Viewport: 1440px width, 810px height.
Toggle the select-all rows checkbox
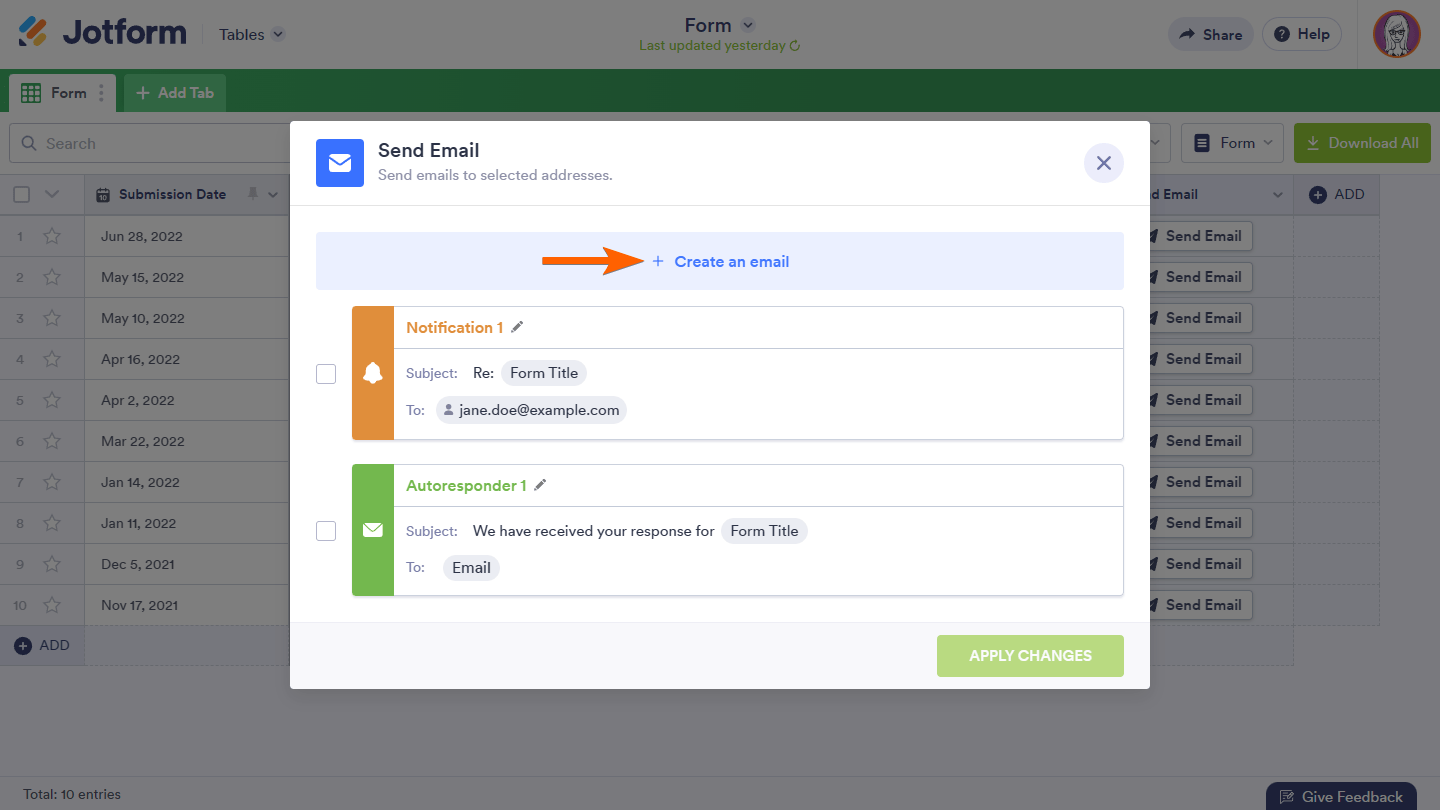click(22, 195)
